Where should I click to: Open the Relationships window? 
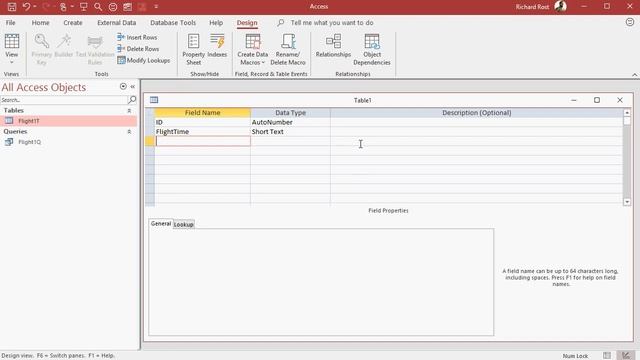coord(333,46)
